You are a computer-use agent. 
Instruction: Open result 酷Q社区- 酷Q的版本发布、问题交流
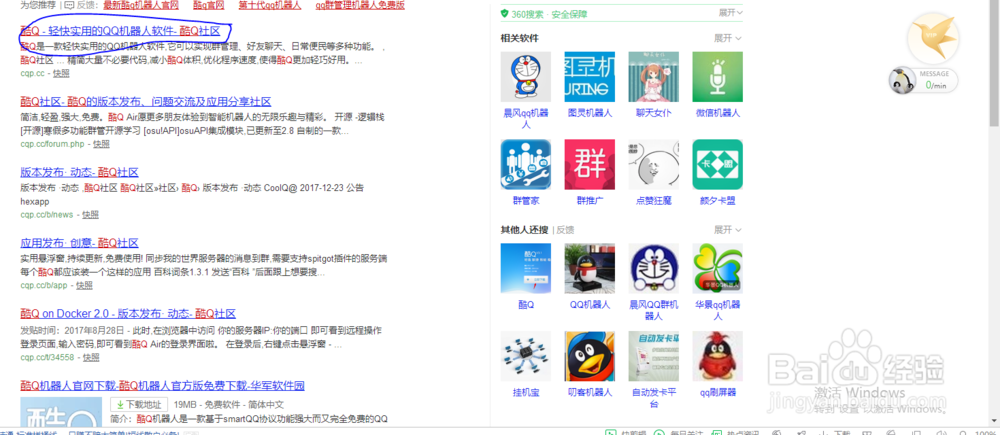[145, 101]
